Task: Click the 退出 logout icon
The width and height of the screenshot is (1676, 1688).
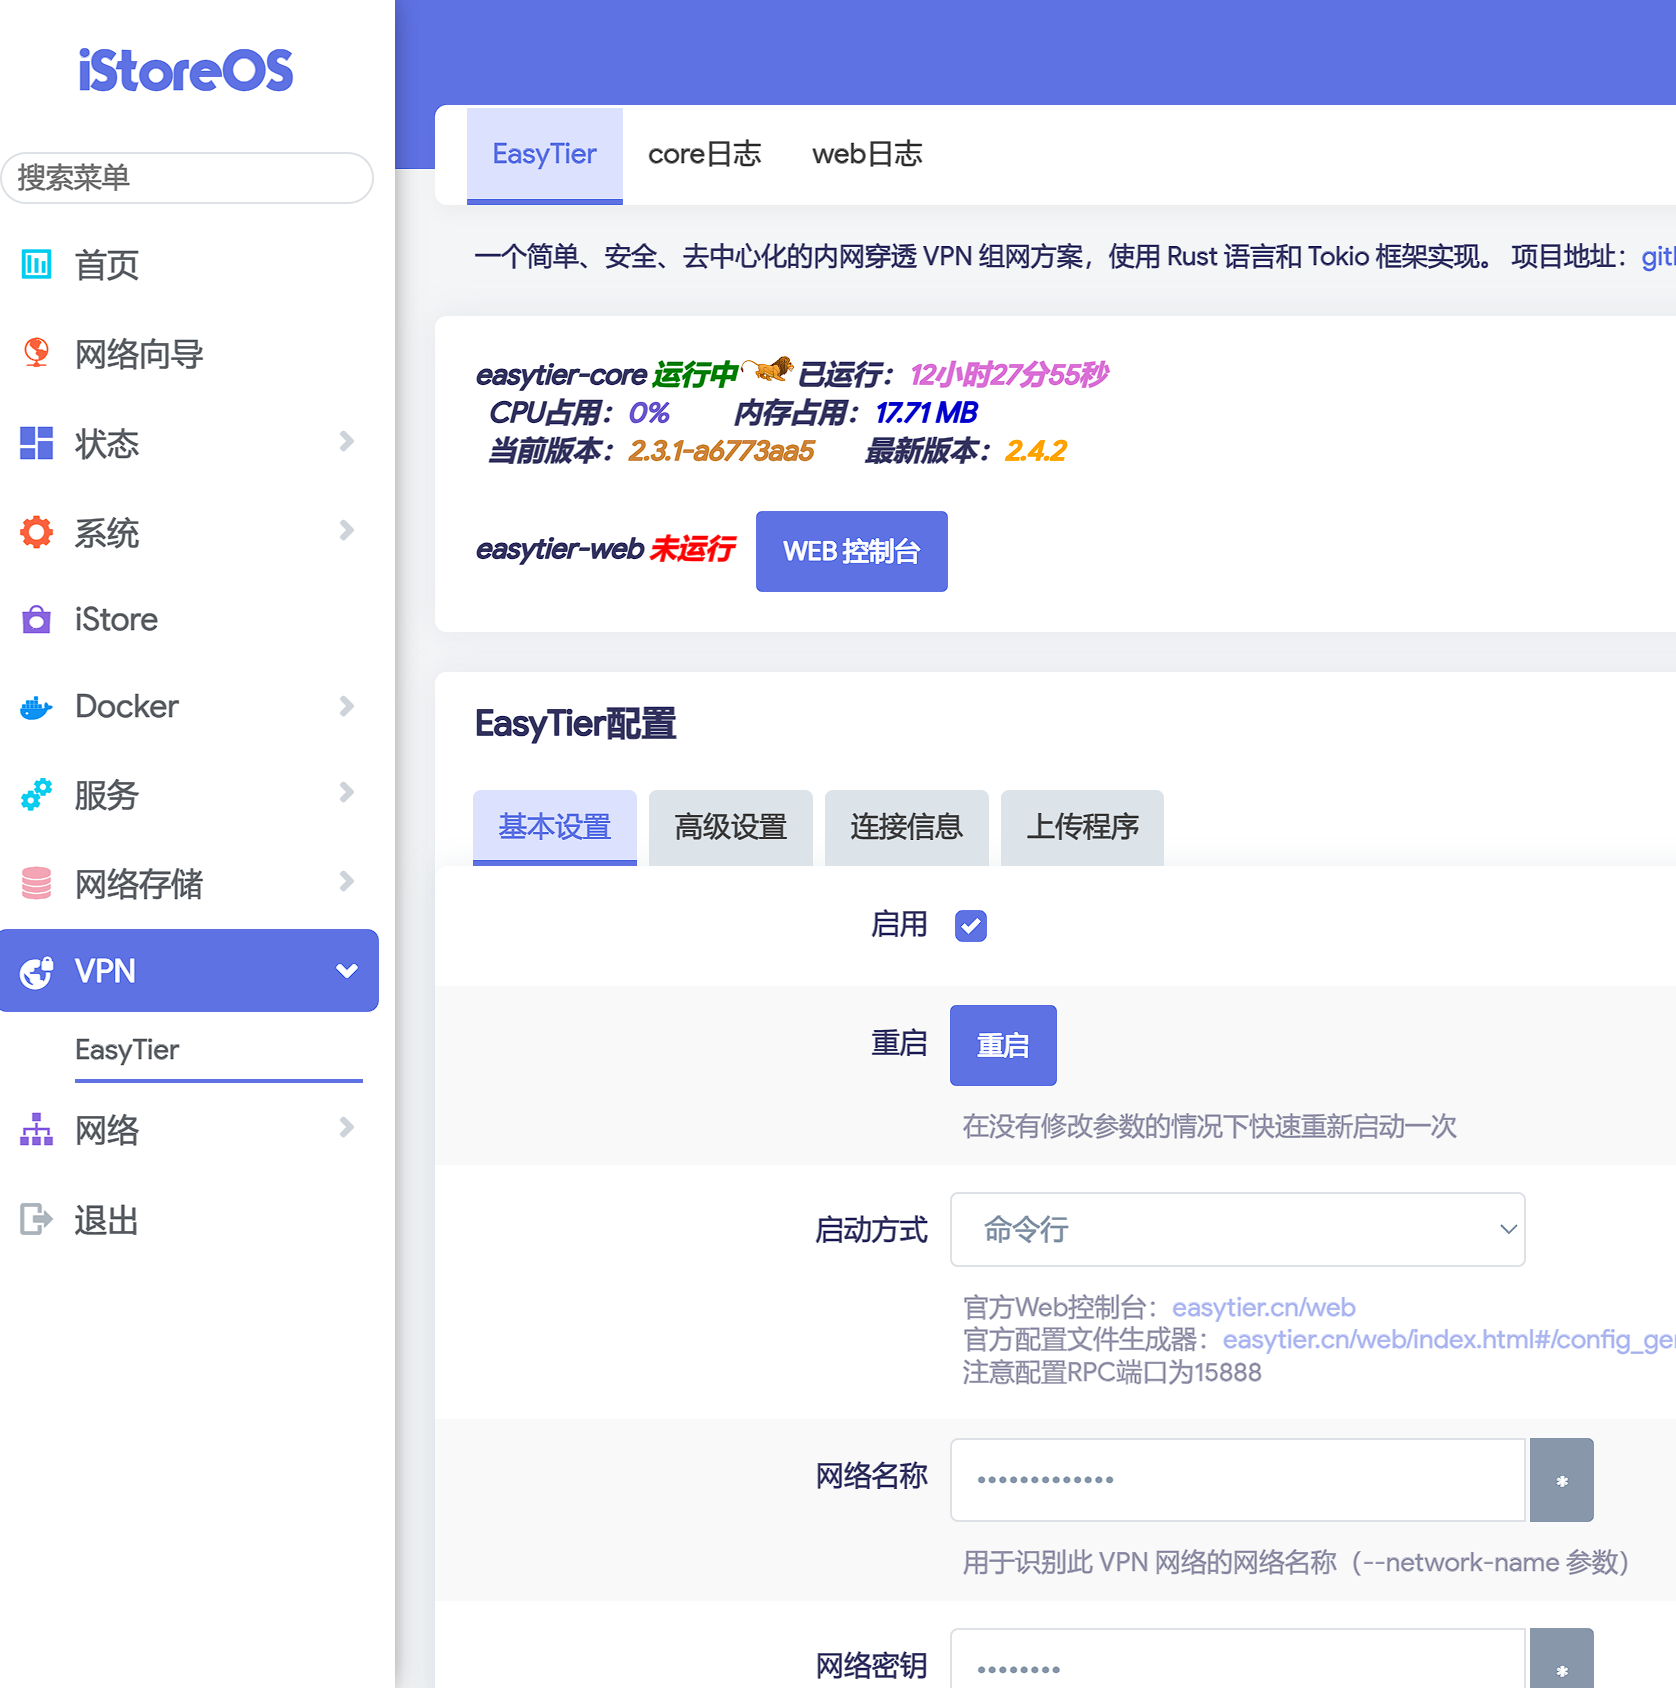Action: click(x=37, y=1219)
